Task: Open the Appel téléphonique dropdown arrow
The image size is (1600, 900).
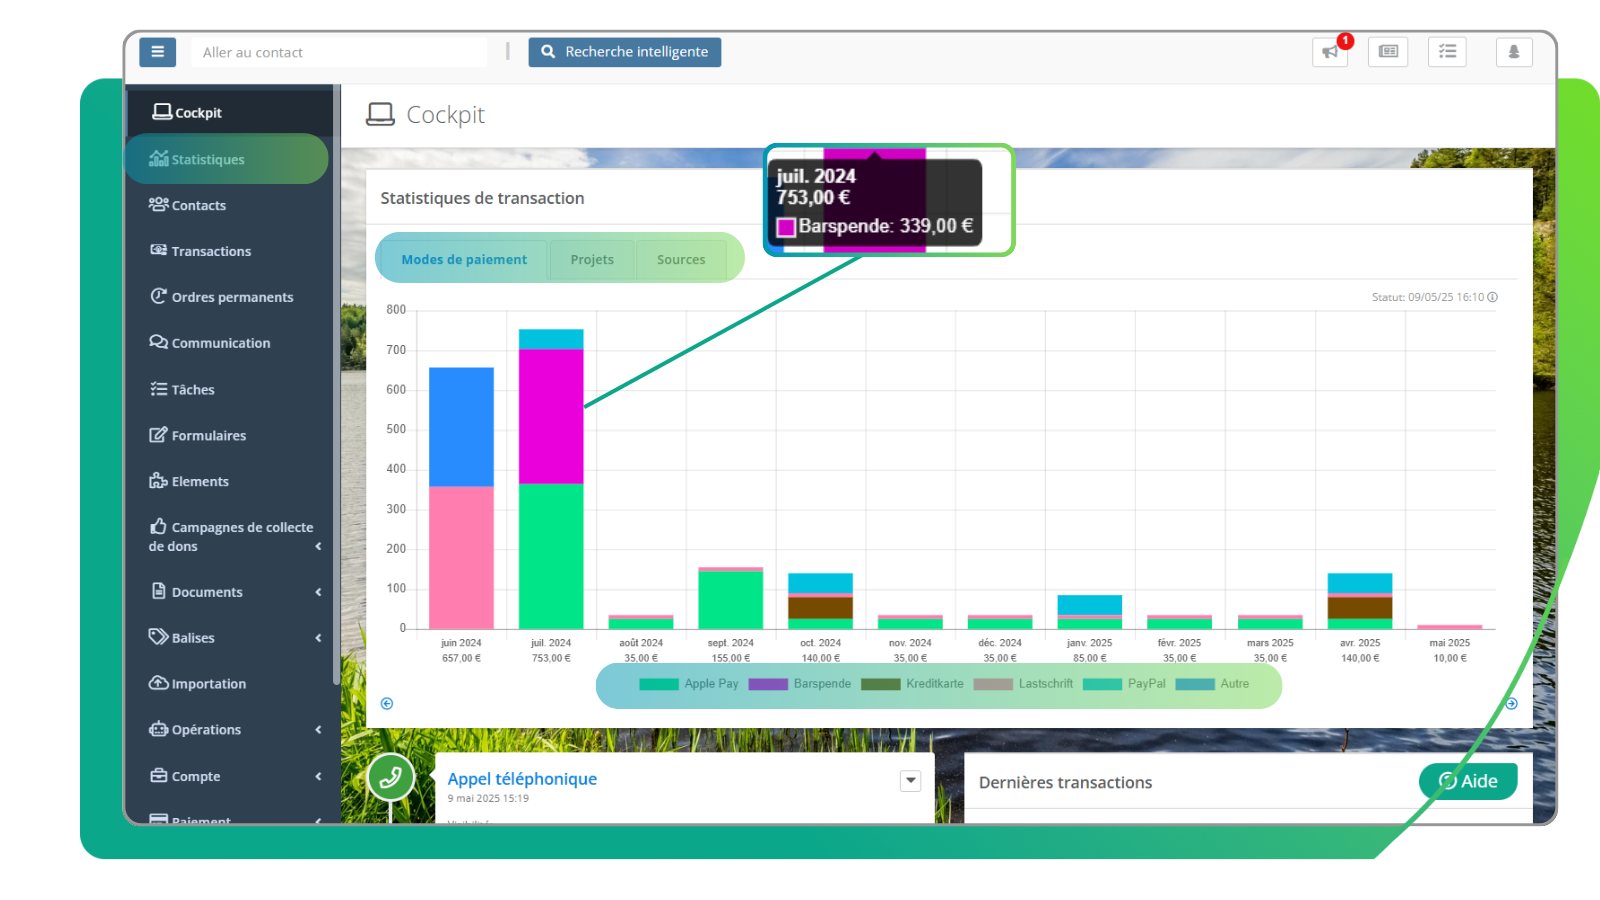Action: click(910, 781)
